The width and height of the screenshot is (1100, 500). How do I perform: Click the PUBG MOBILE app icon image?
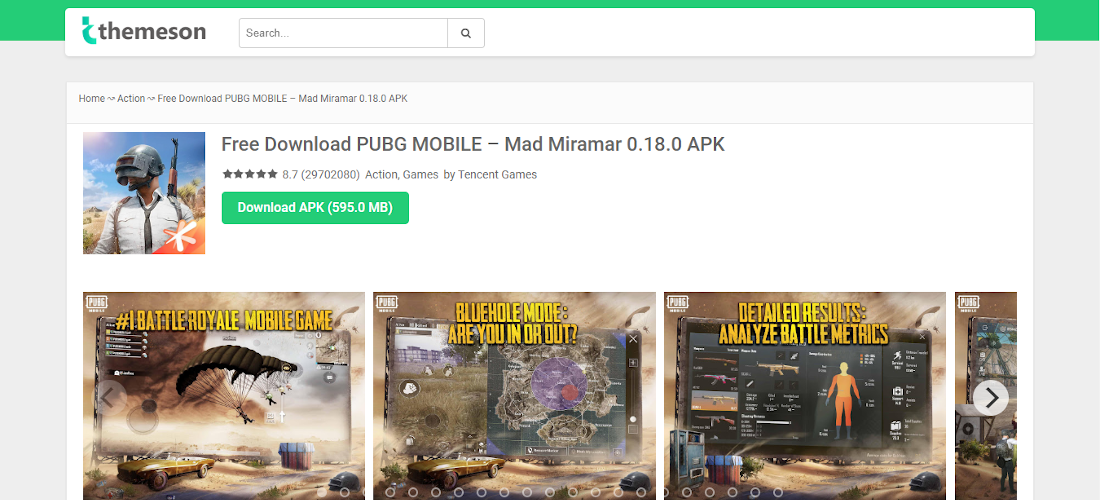click(x=144, y=193)
